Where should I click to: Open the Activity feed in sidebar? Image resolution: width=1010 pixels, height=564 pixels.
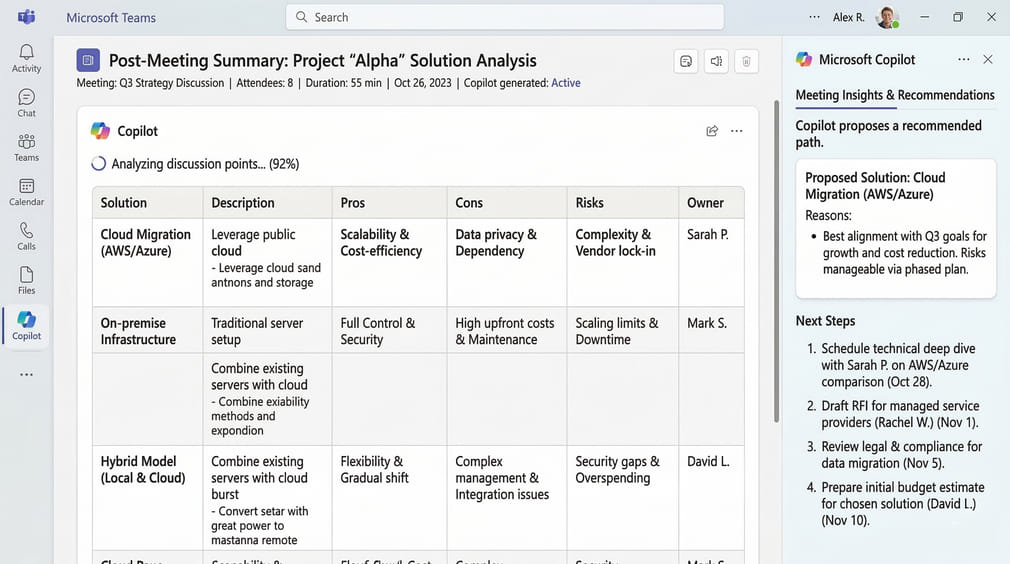click(x=26, y=58)
